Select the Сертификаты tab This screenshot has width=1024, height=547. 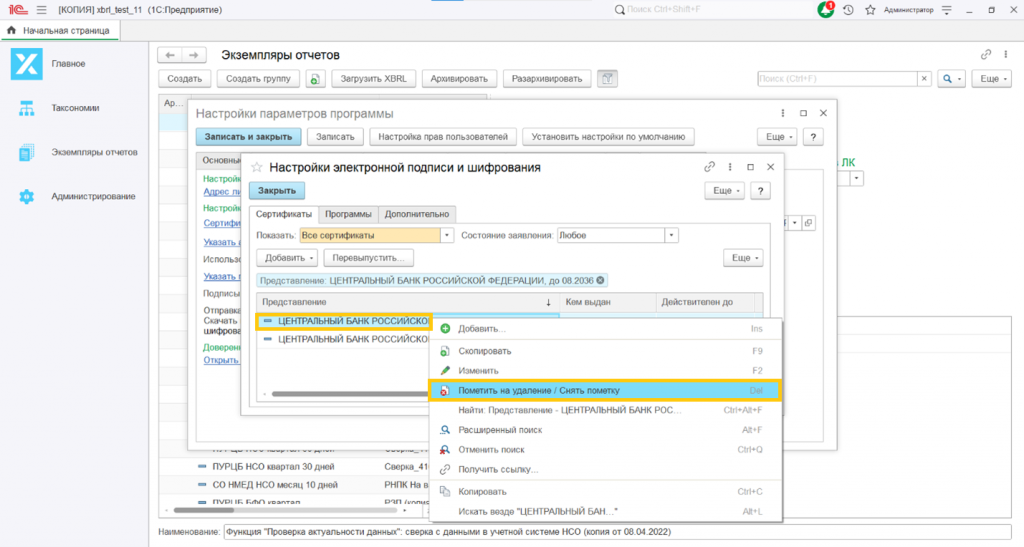pos(283,214)
